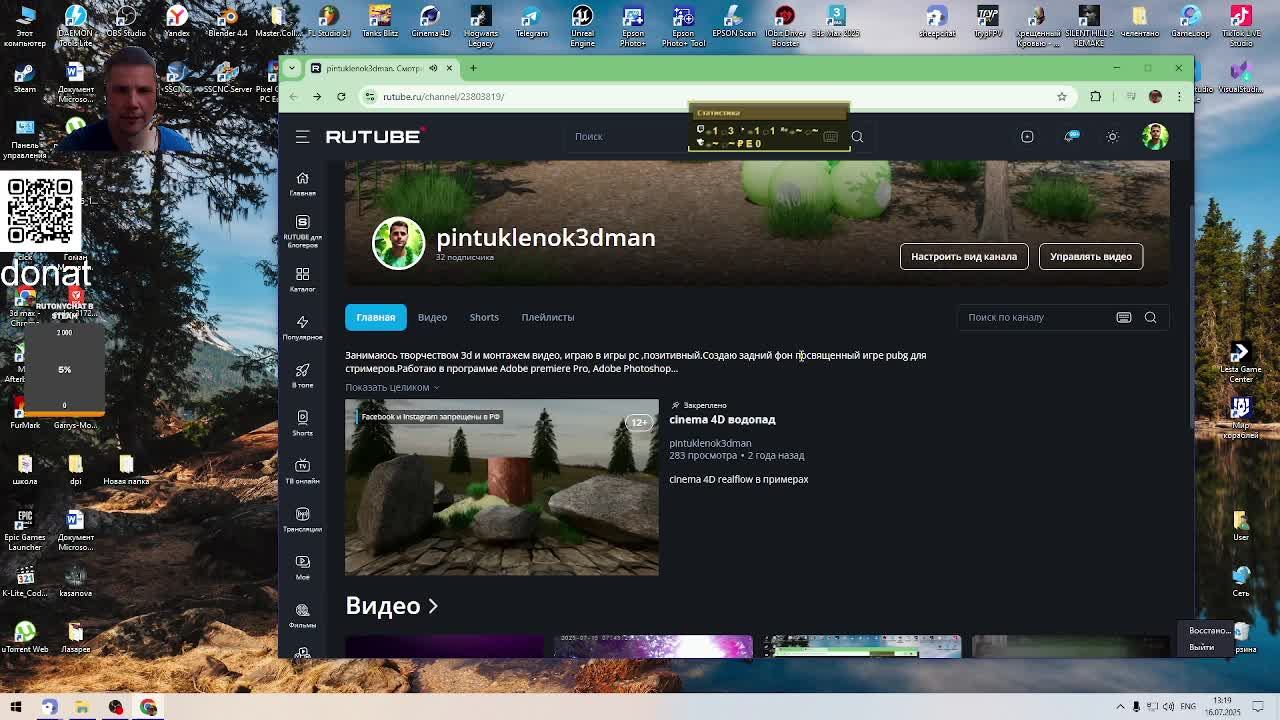Expand Показать целиком description
1280x720 pixels.
click(391, 387)
